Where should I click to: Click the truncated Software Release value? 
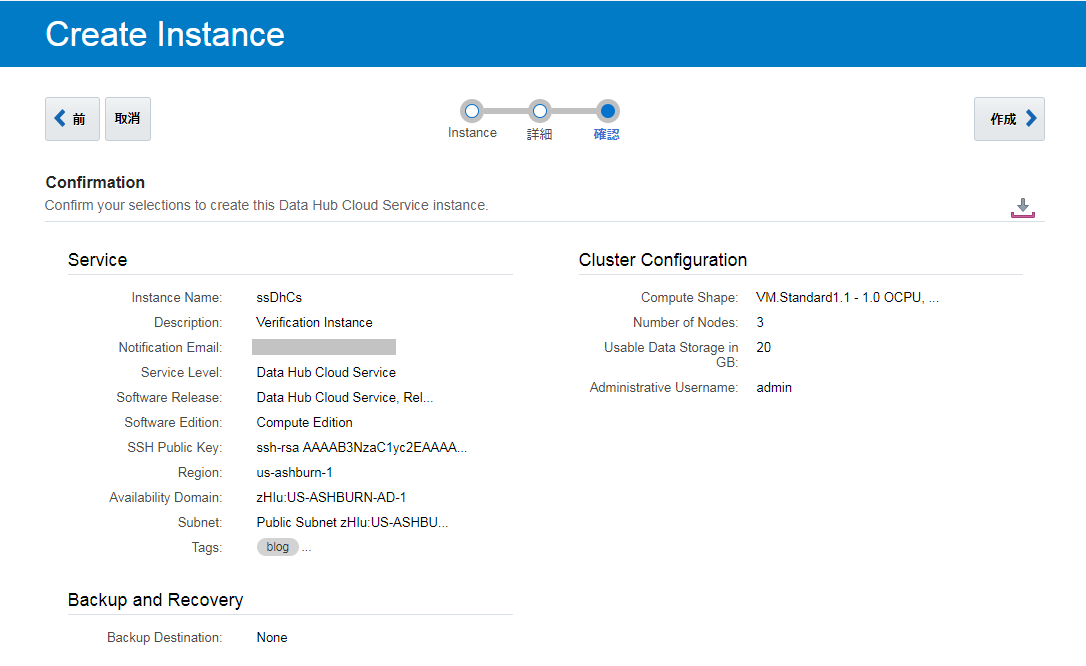[x=345, y=397]
